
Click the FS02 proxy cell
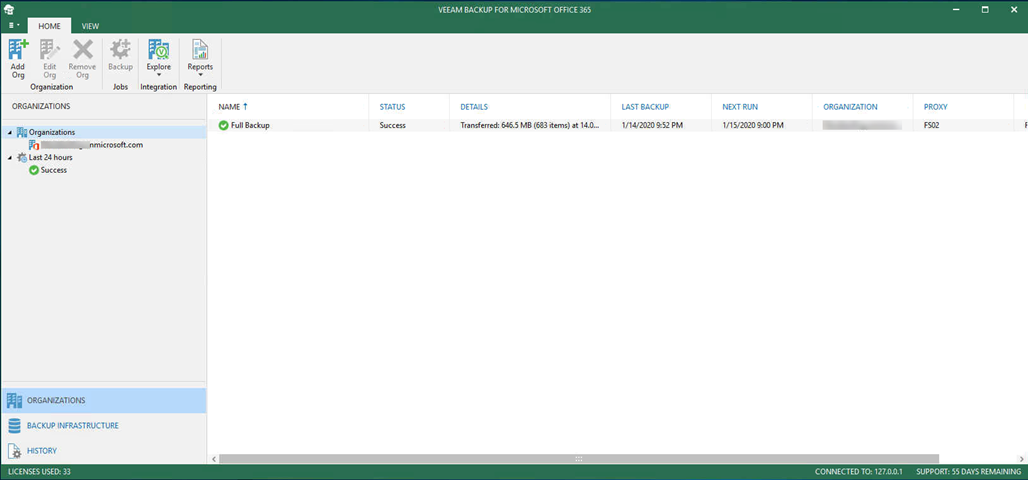931,125
